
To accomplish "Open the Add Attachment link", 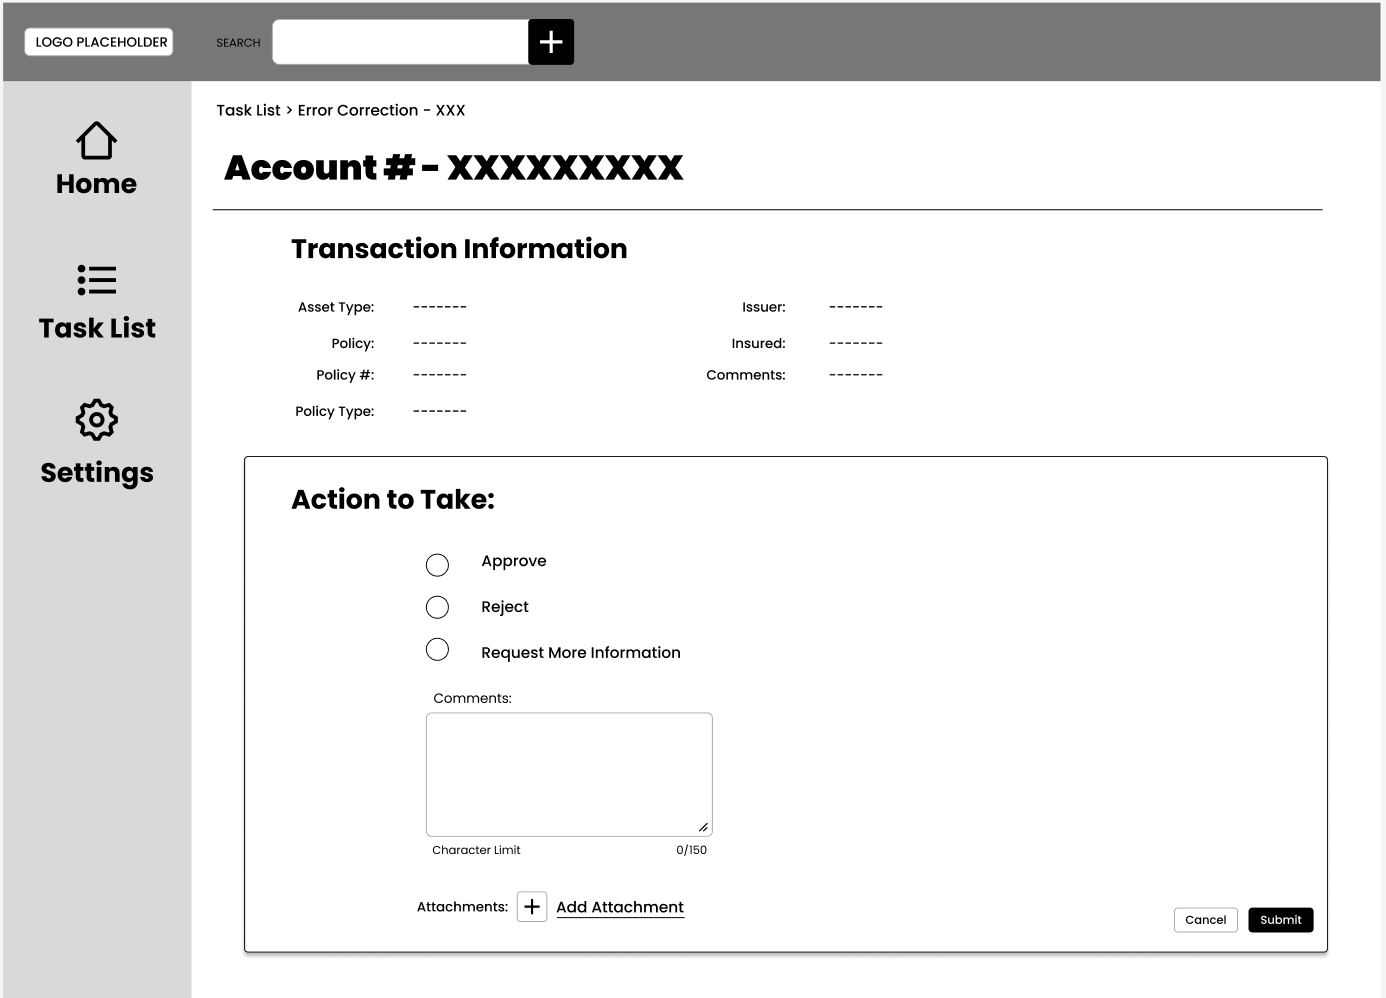I will [x=620, y=906].
